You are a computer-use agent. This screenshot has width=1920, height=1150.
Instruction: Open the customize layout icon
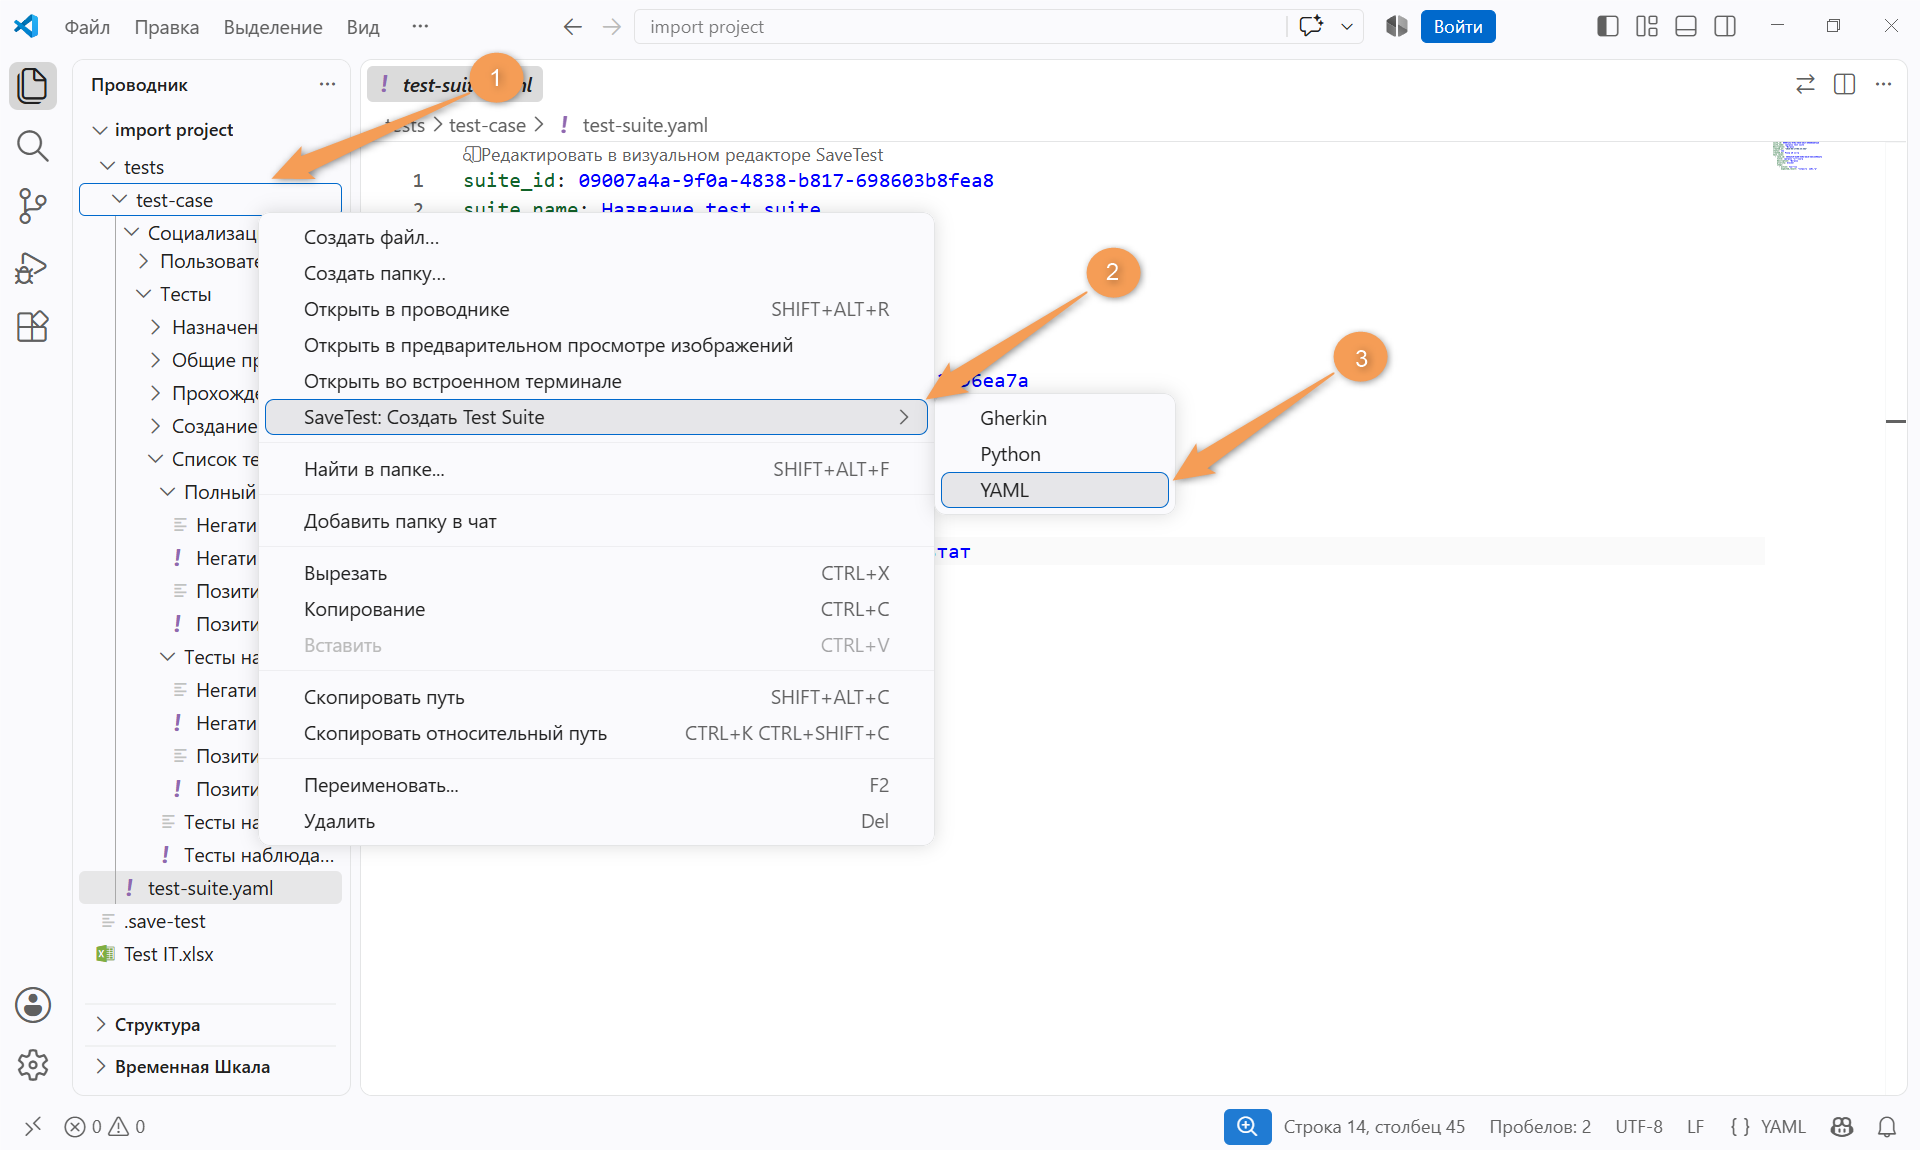point(1647,26)
